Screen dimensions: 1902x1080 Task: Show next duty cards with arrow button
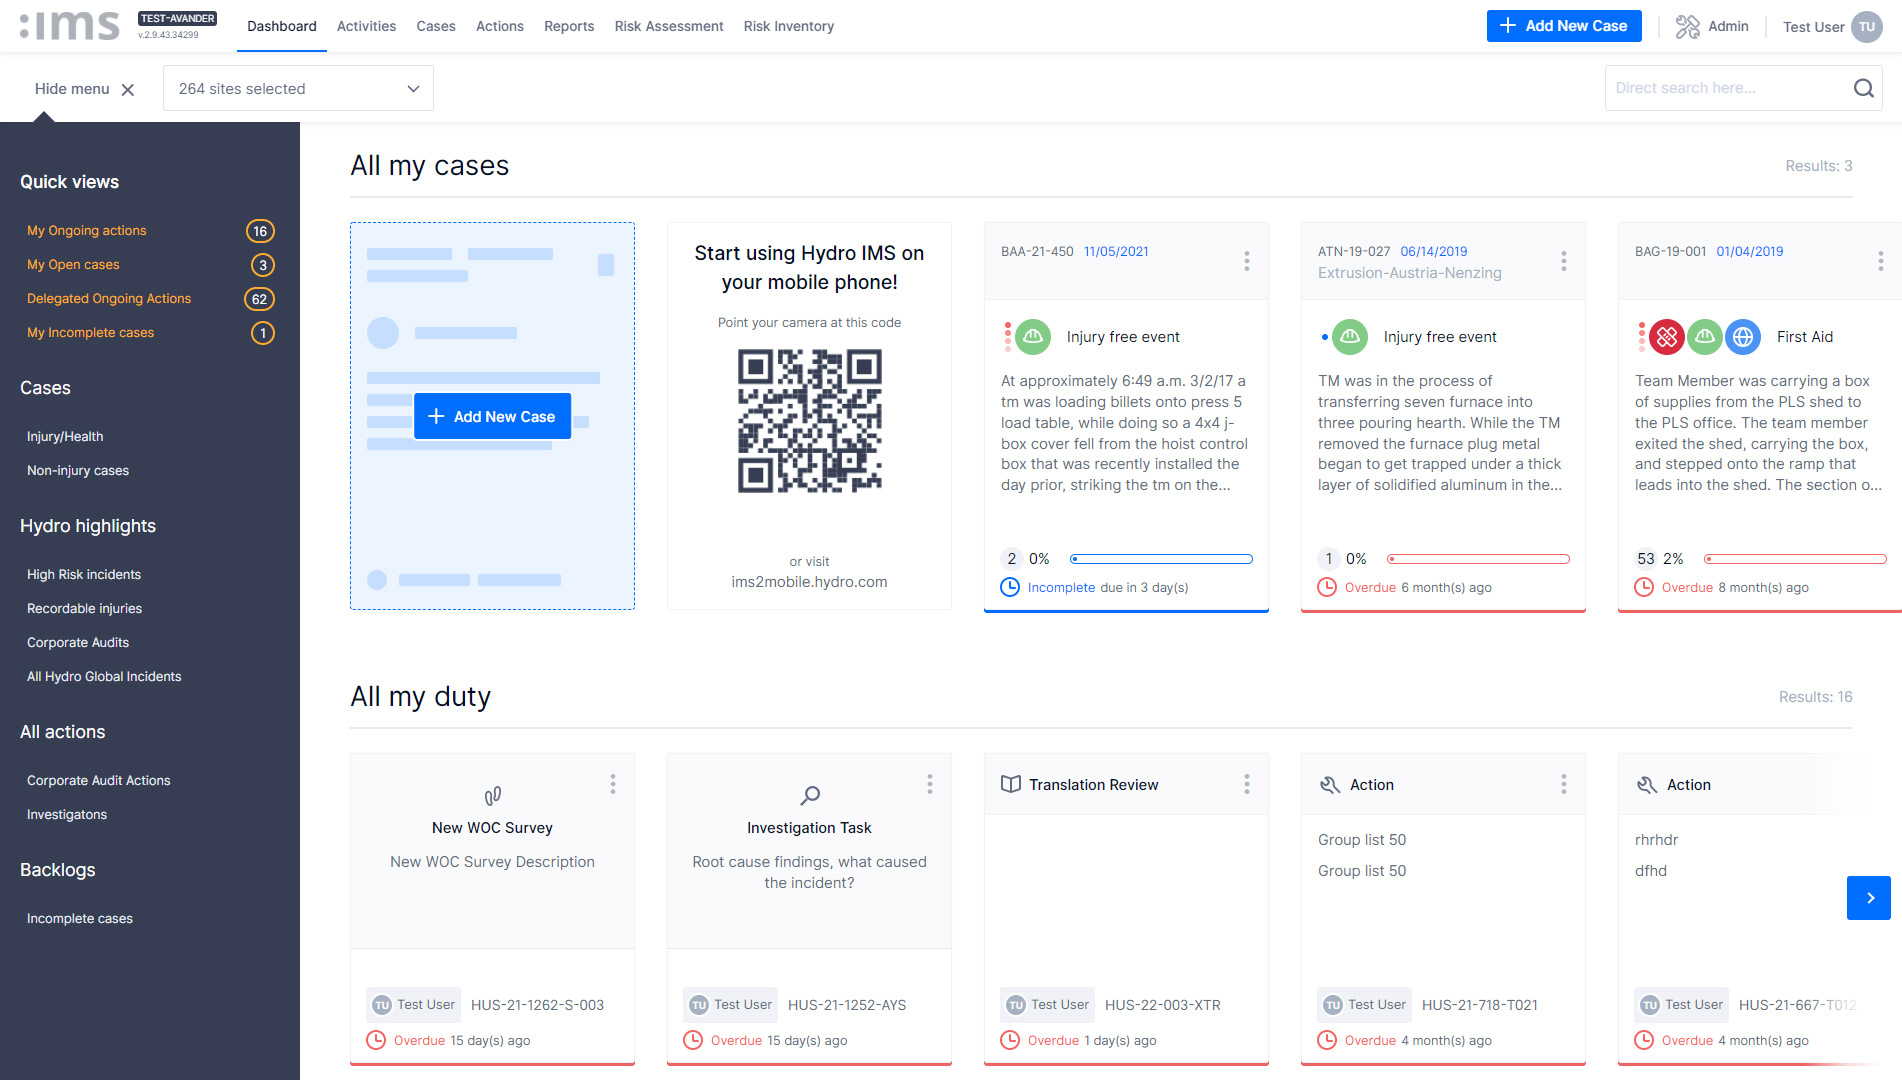point(1868,898)
